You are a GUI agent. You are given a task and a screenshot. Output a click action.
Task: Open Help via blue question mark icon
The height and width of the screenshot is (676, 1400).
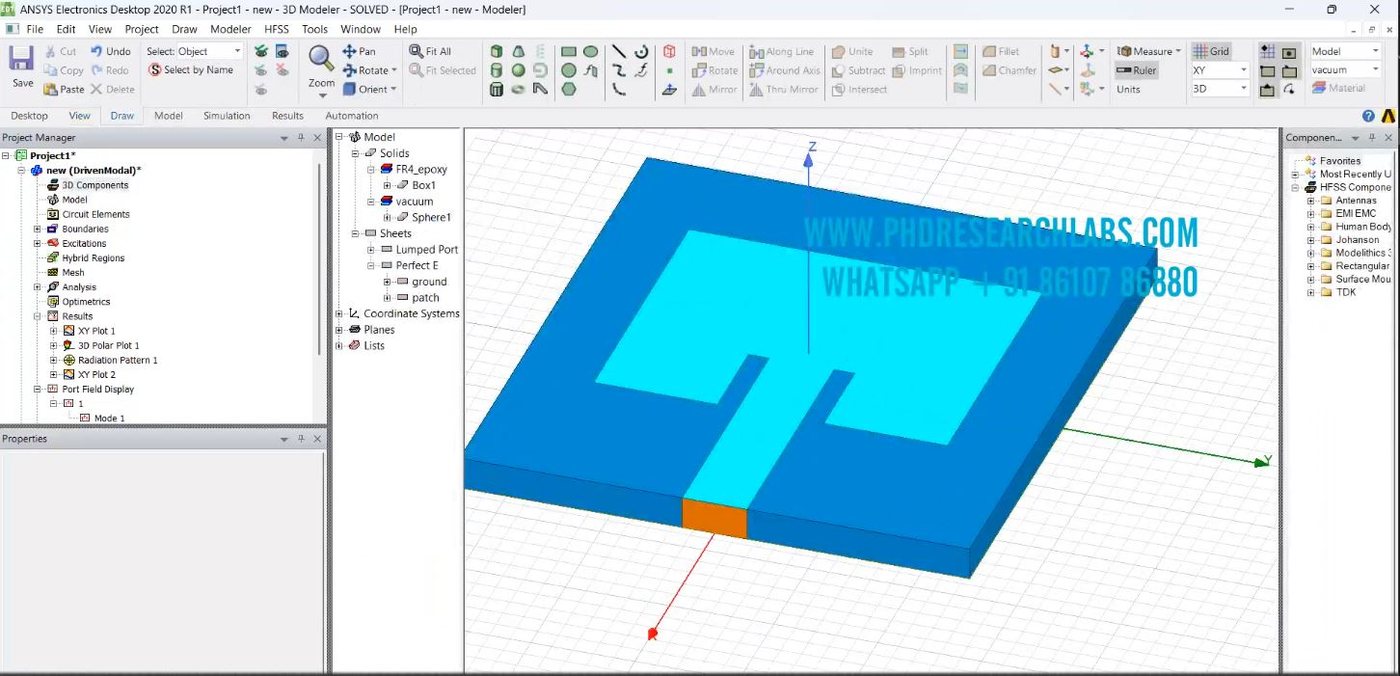pyautogui.click(x=1368, y=116)
